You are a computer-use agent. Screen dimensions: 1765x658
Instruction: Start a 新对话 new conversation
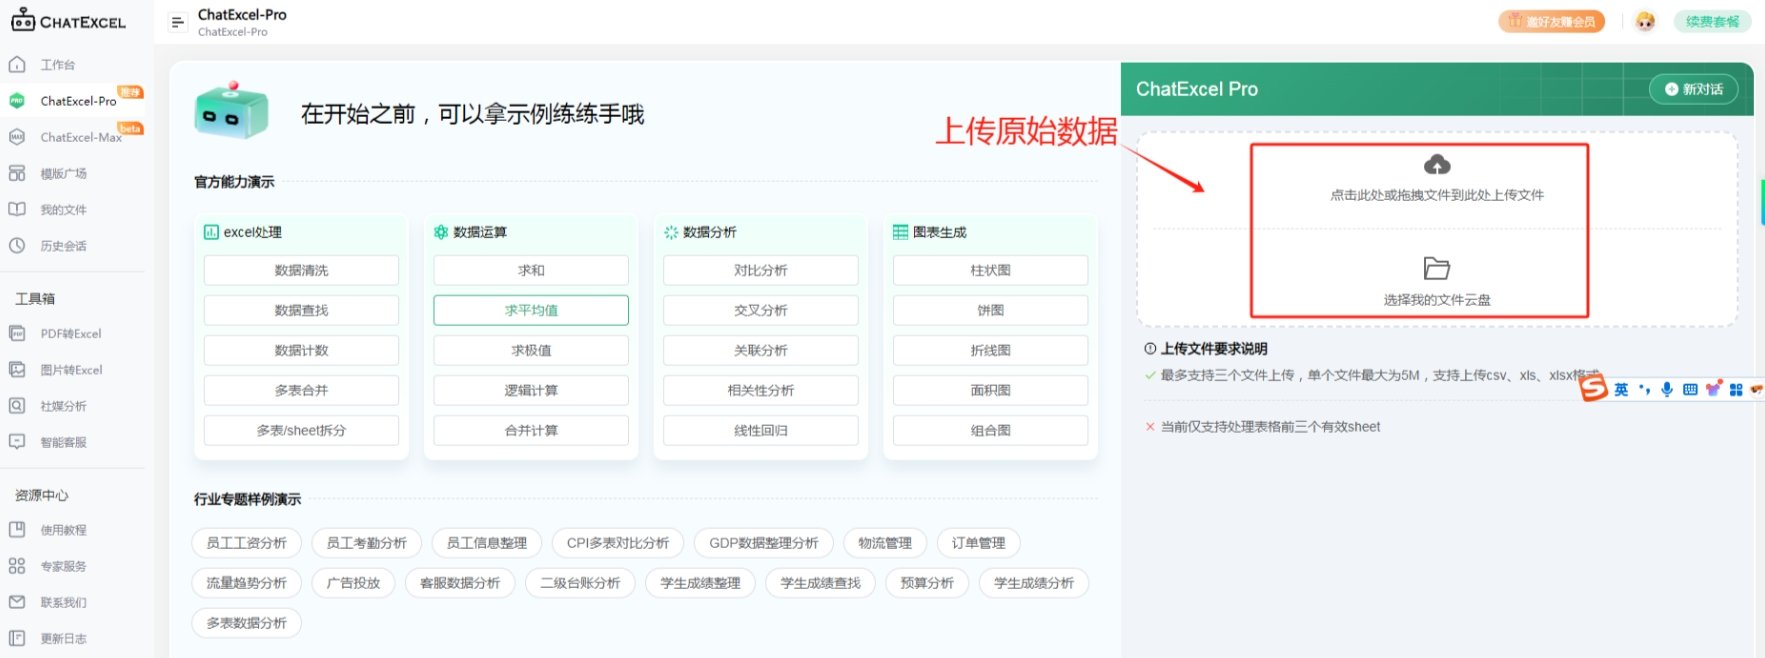click(1694, 89)
